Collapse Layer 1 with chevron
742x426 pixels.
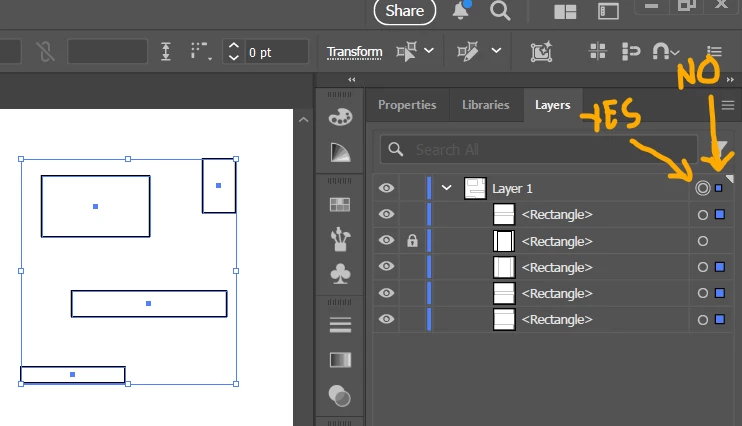pyautogui.click(x=446, y=188)
